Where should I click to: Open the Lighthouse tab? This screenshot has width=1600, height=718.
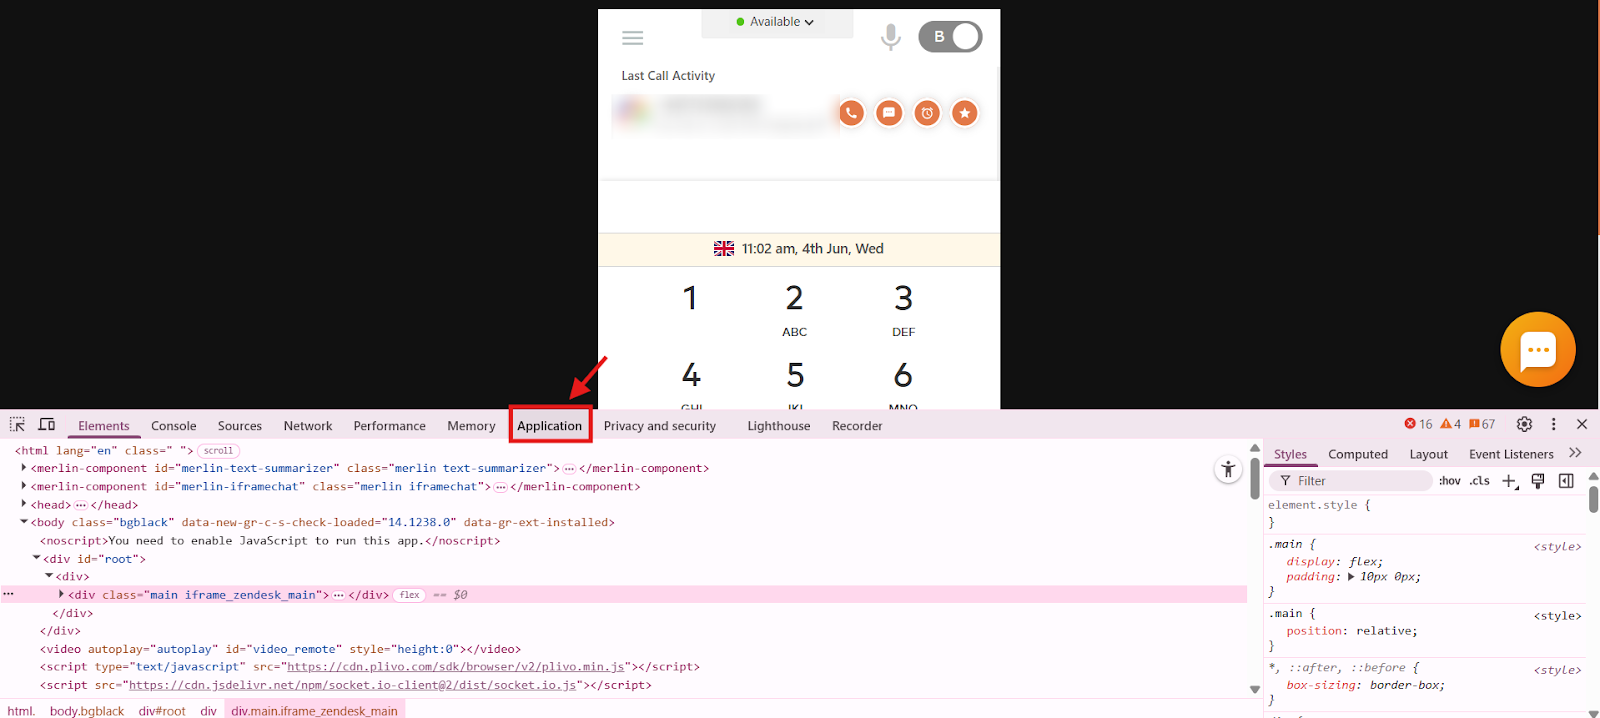pos(779,426)
